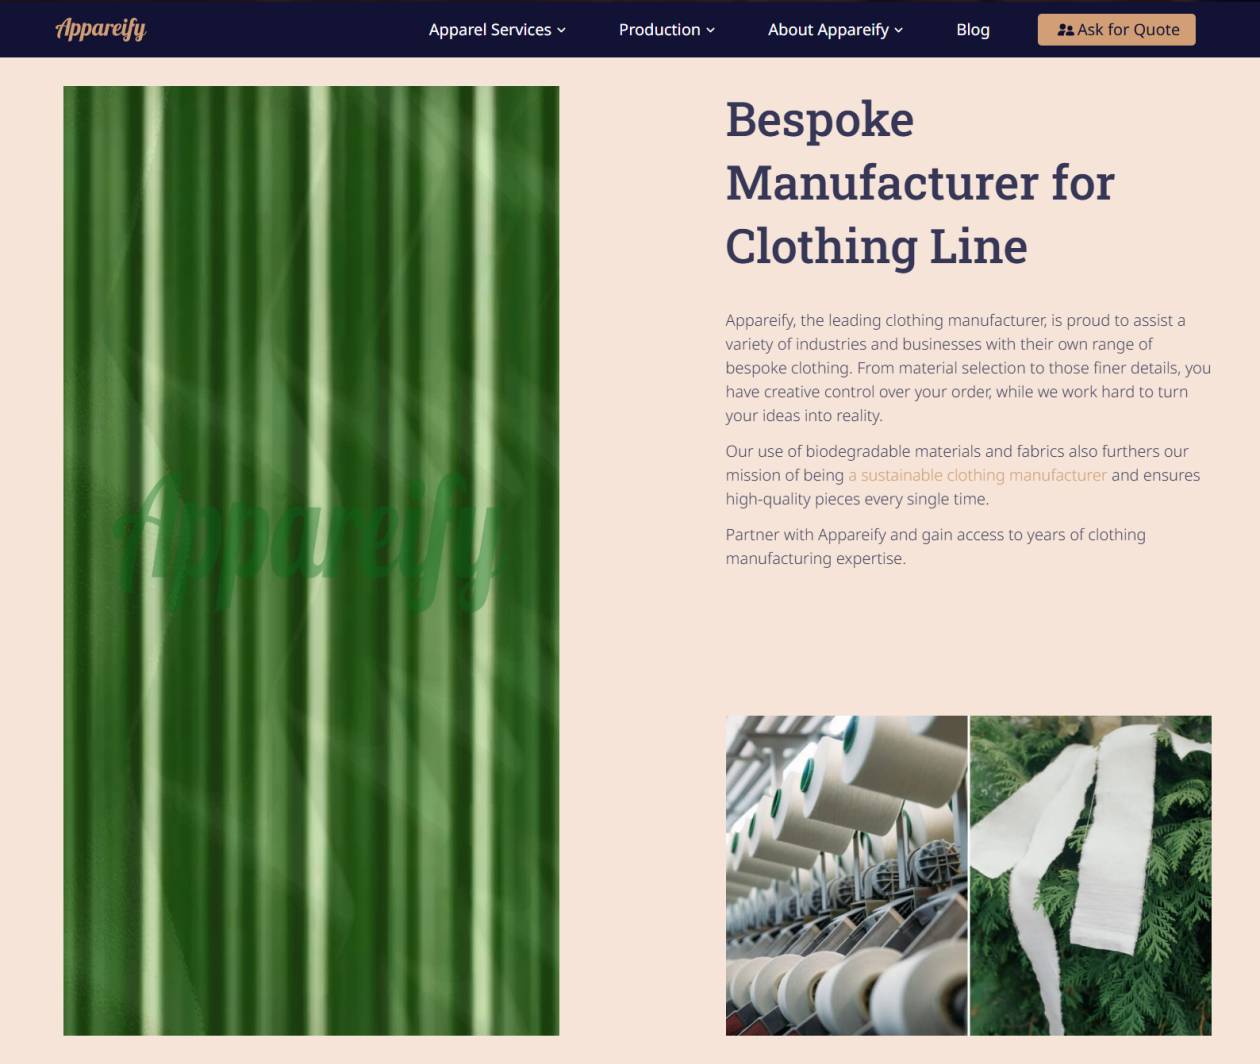Click the Appareify logo in the header

pyautogui.click(x=101, y=29)
